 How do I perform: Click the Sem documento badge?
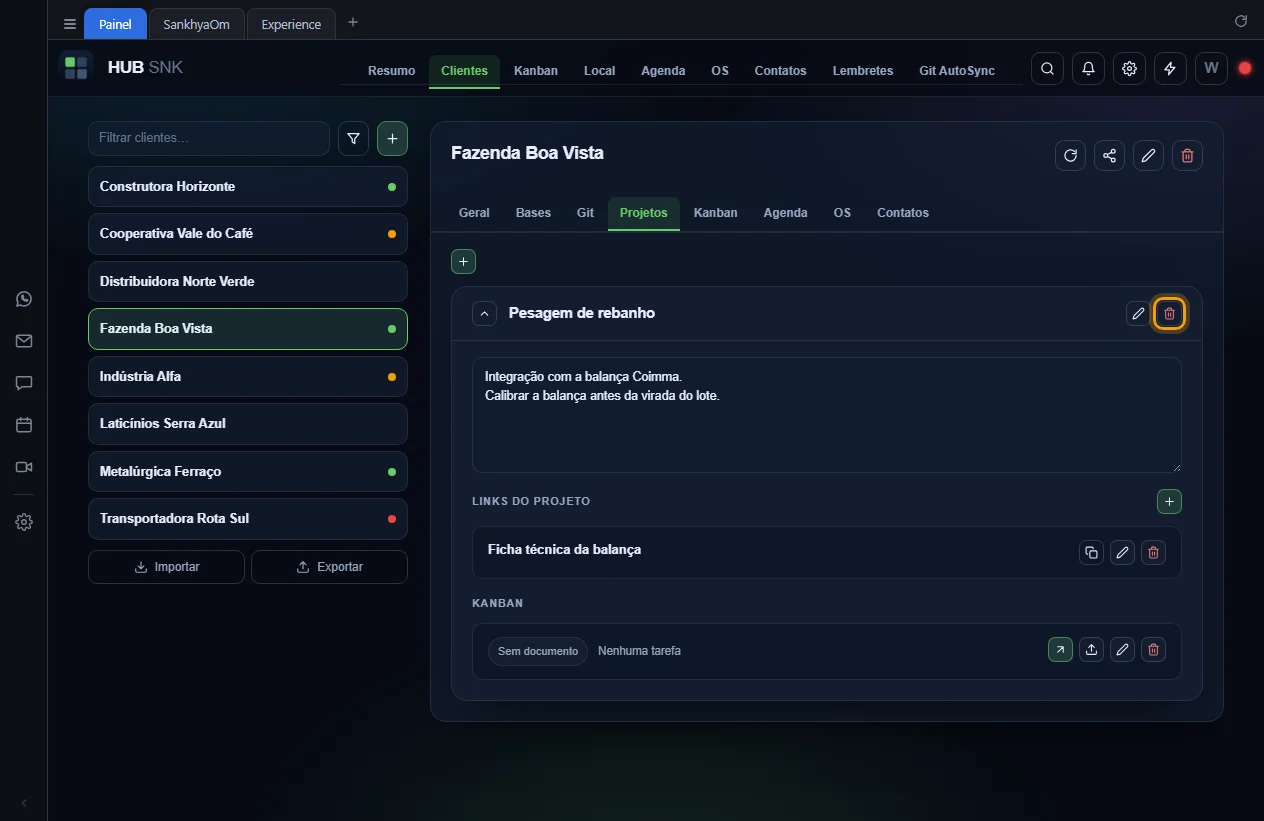(x=538, y=651)
